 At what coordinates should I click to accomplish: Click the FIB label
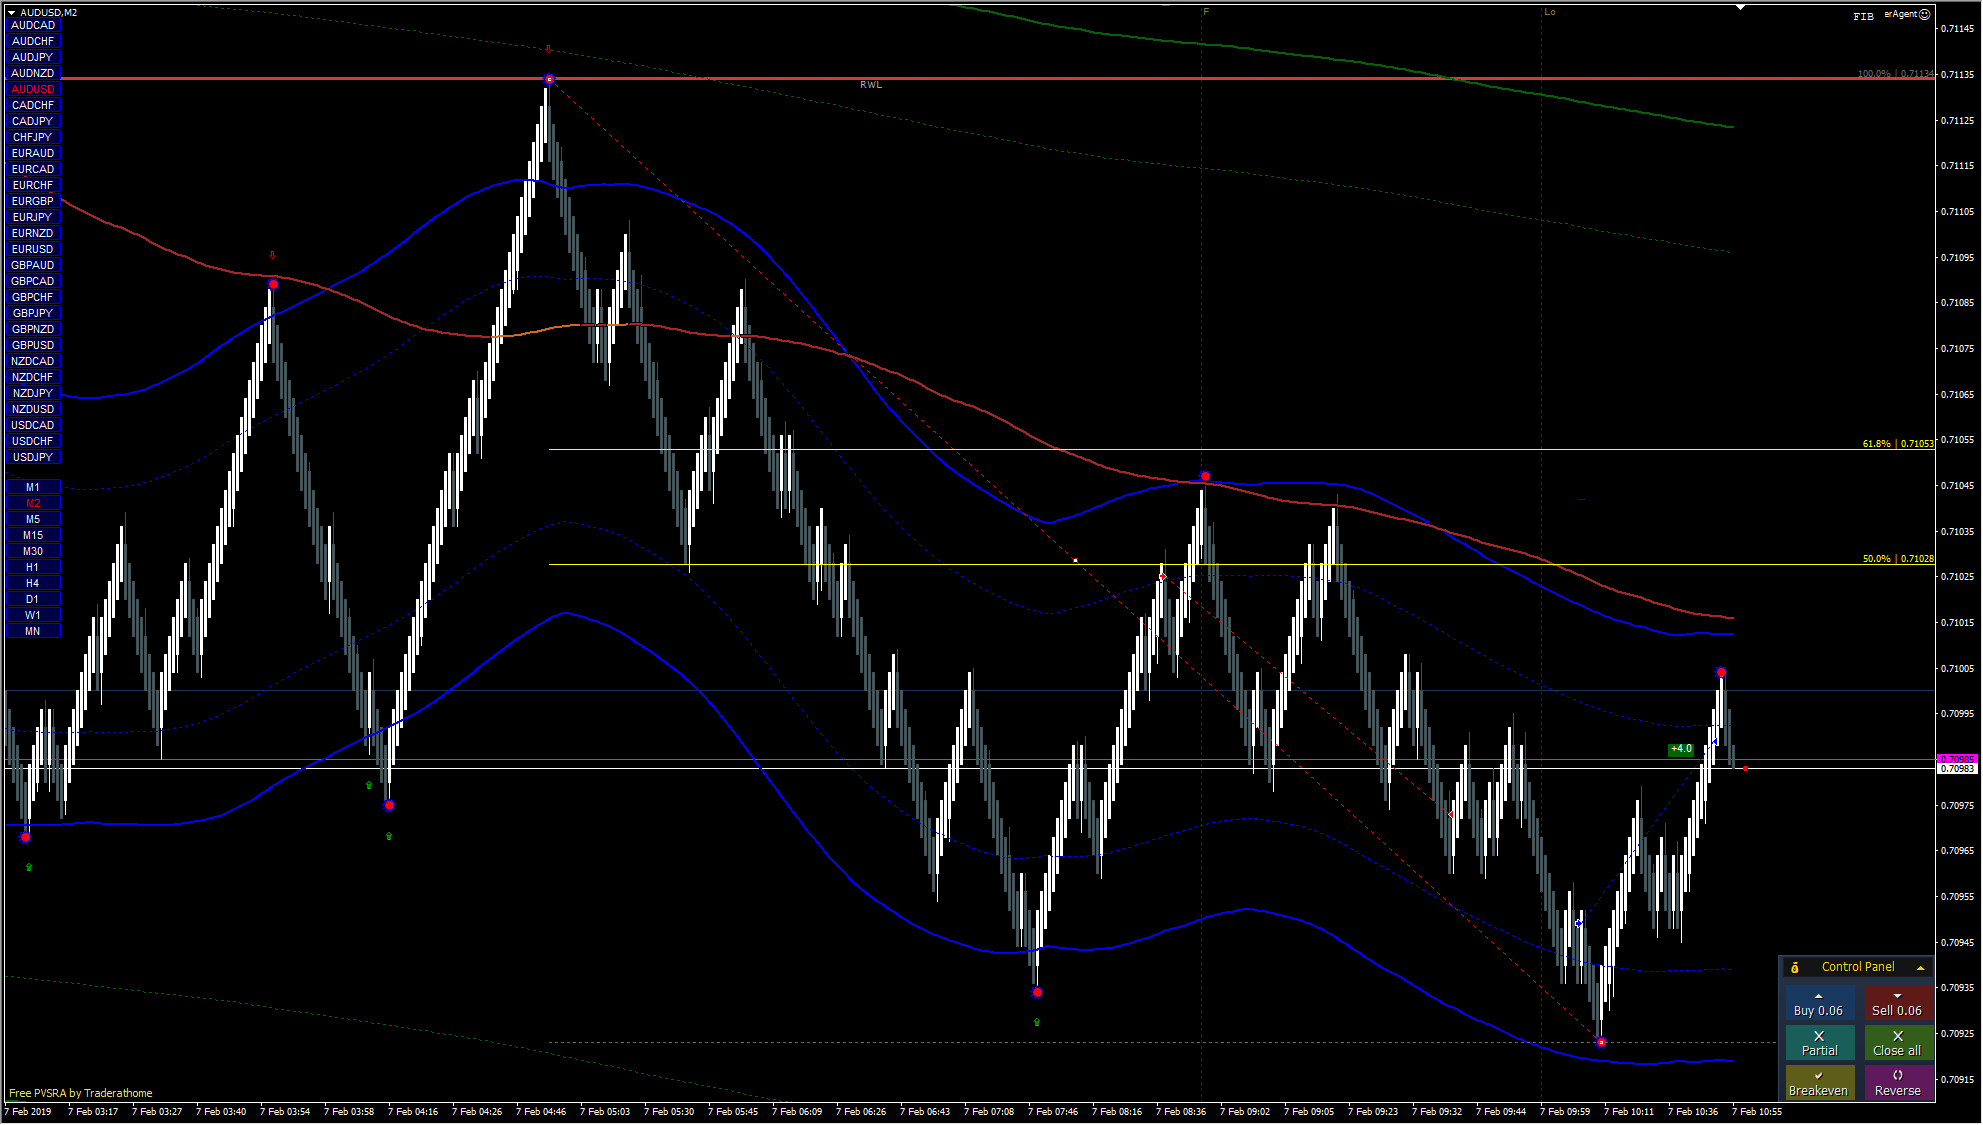[x=1863, y=16]
